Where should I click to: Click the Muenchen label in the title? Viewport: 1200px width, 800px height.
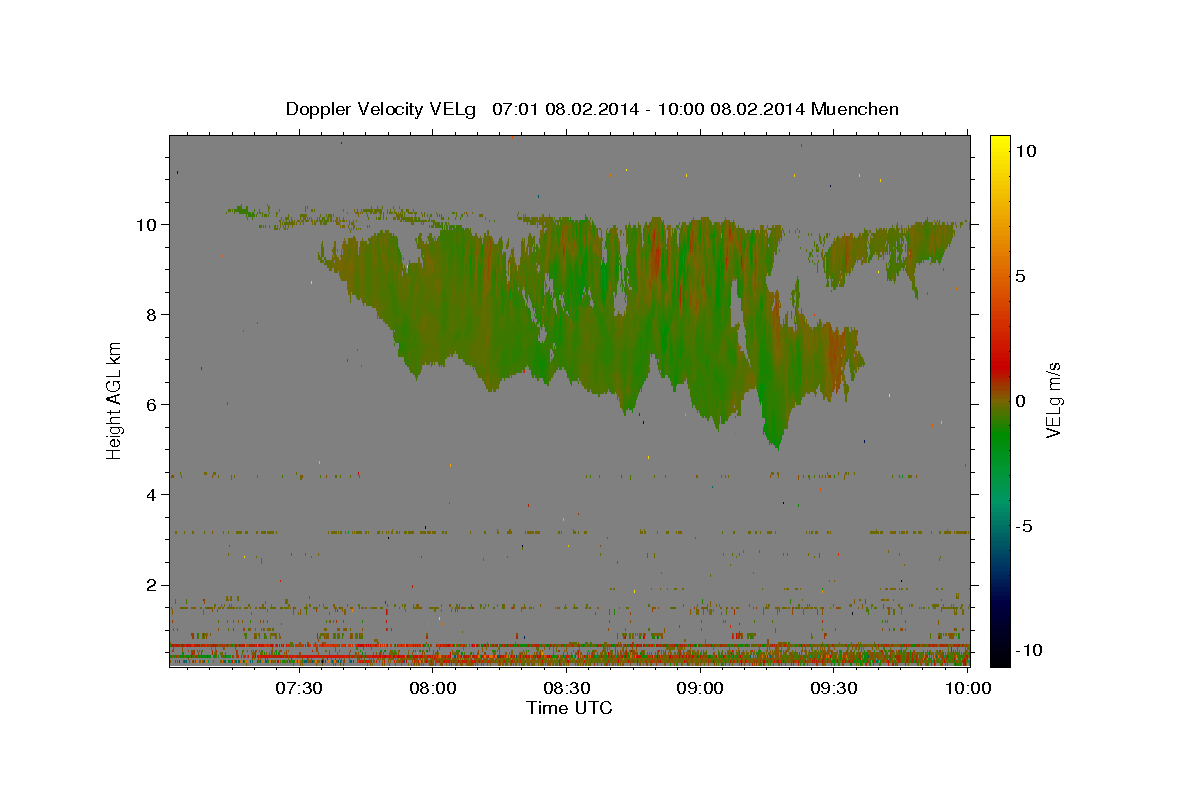point(855,109)
